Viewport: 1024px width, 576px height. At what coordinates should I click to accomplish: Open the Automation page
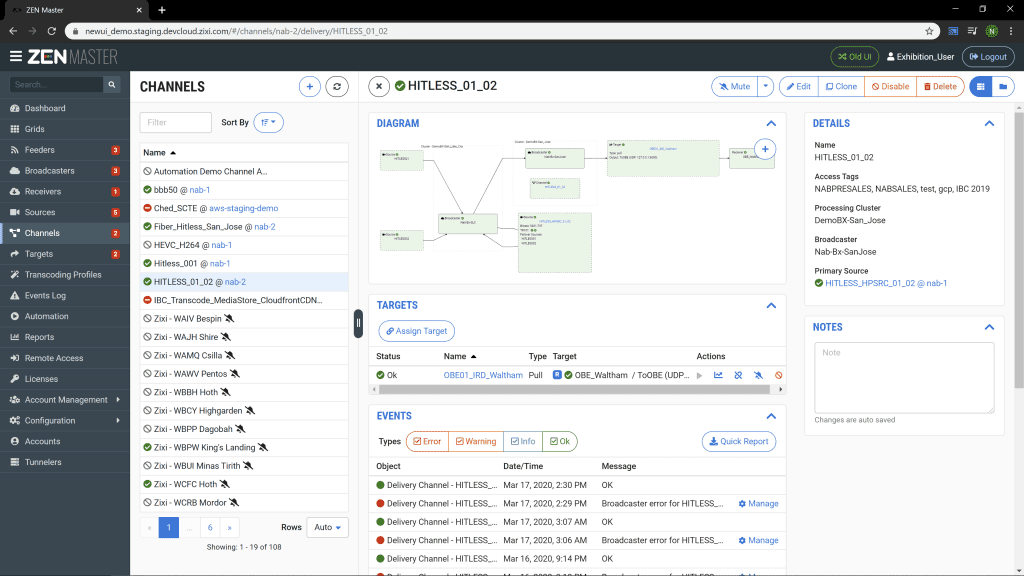[x=65, y=316]
